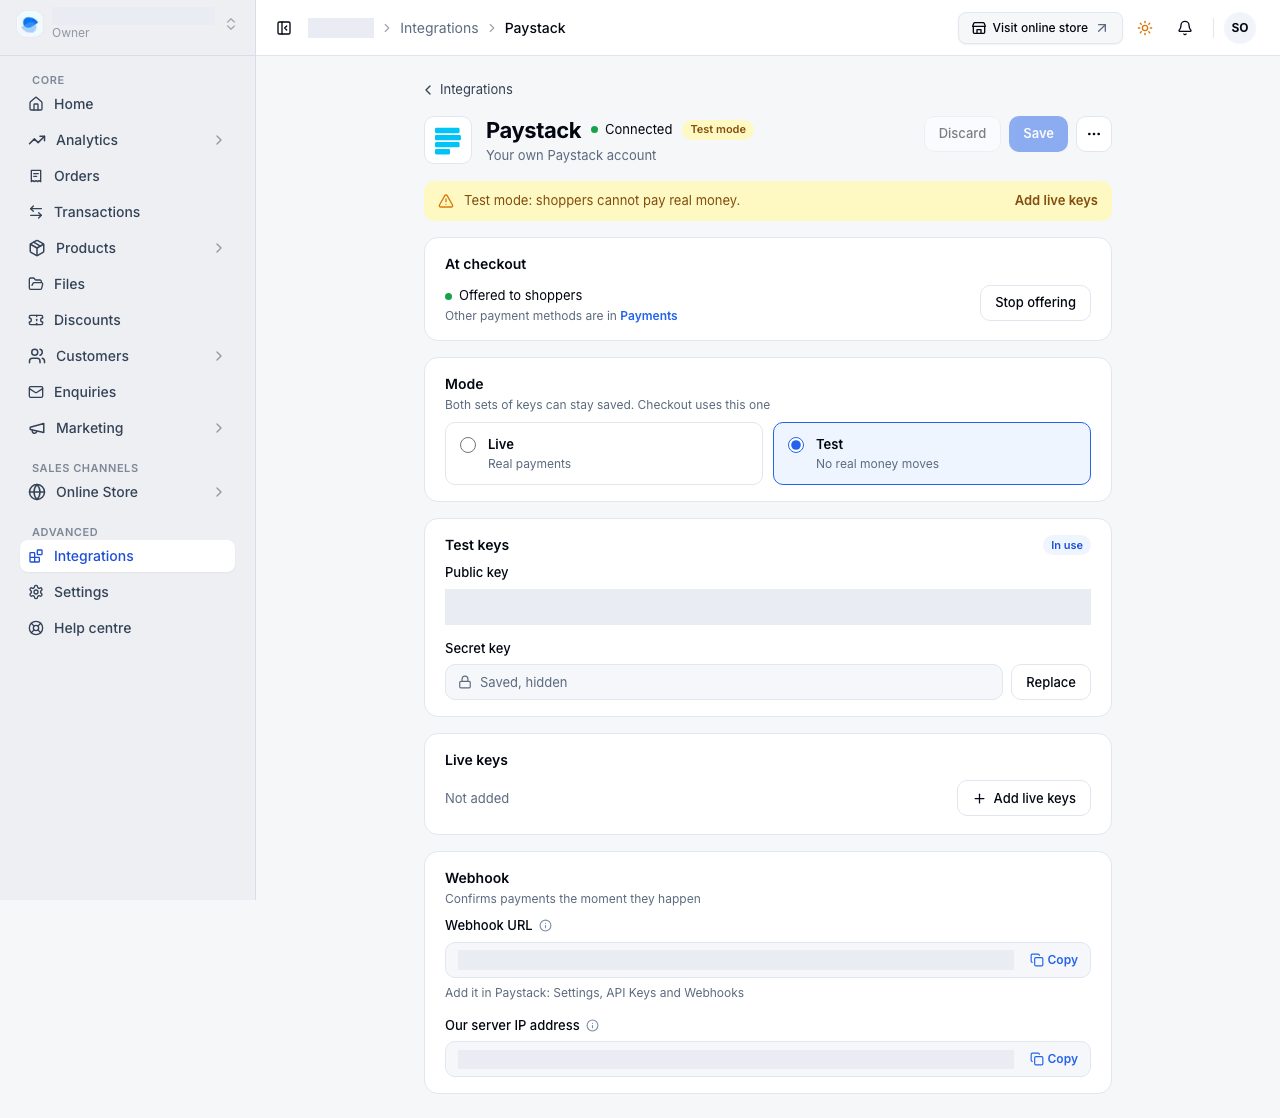Select the Live mode radio button
Image resolution: width=1280 pixels, height=1118 pixels.
point(468,445)
